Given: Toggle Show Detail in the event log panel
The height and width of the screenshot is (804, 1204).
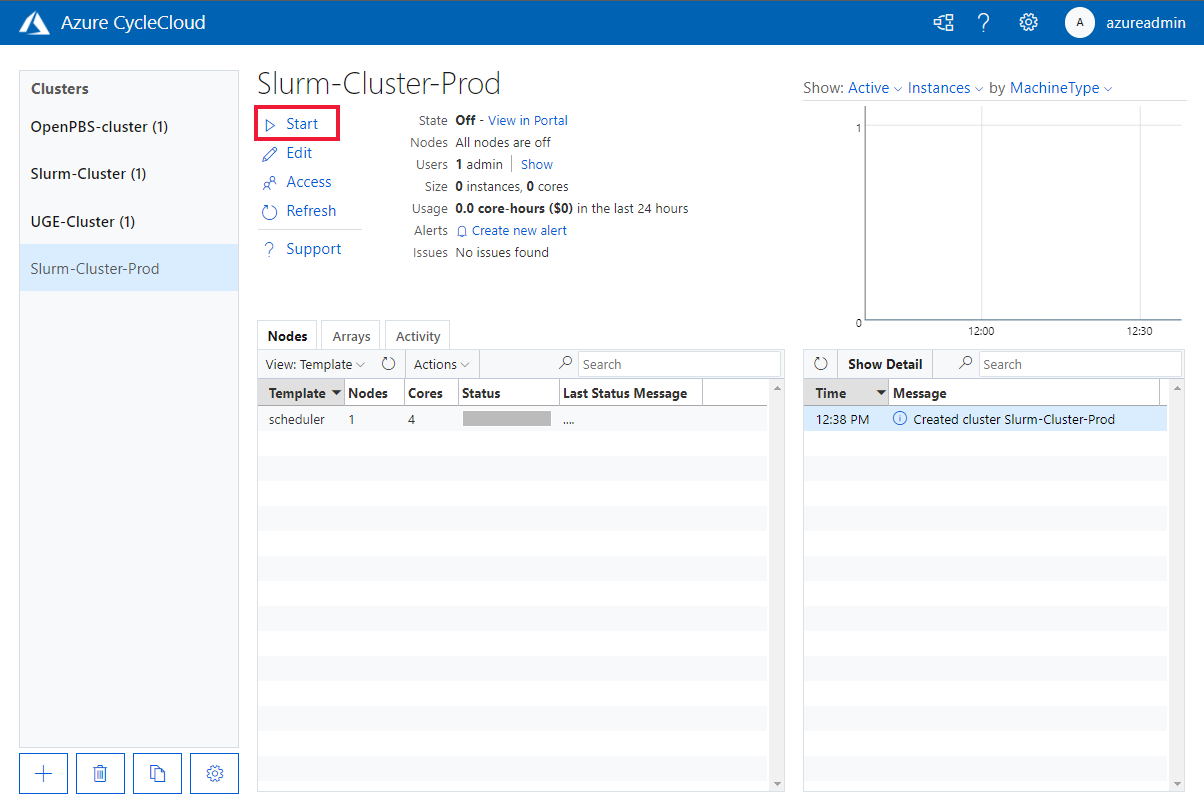Looking at the screenshot, I should (x=884, y=363).
